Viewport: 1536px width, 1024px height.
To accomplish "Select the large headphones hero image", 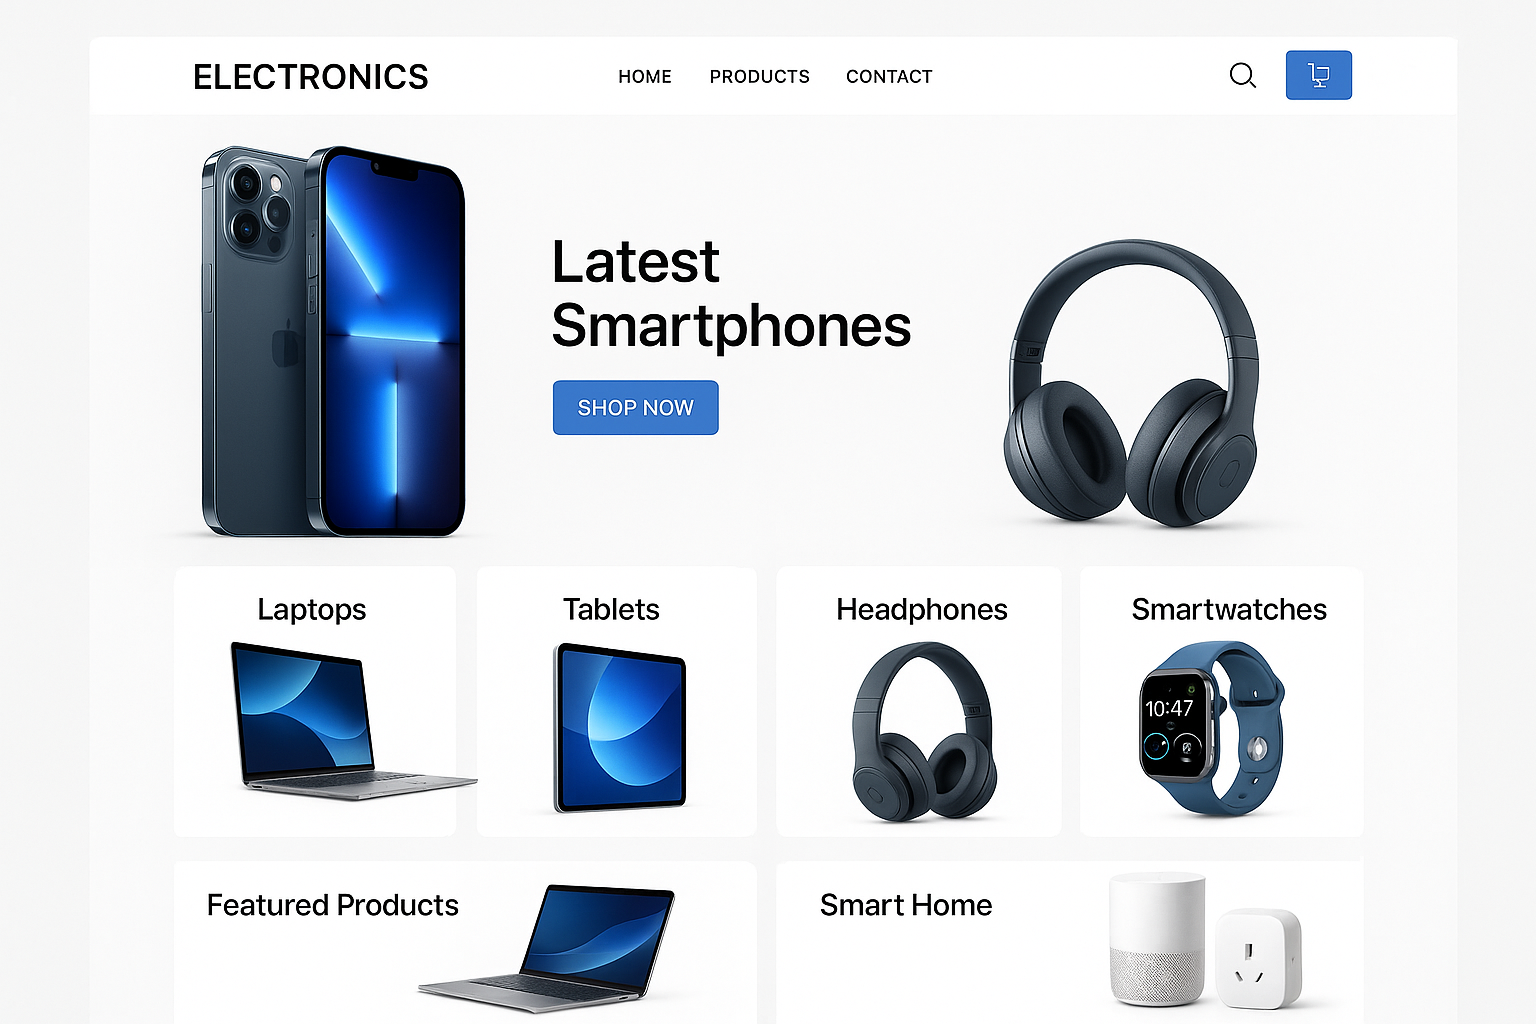I will point(1131,382).
